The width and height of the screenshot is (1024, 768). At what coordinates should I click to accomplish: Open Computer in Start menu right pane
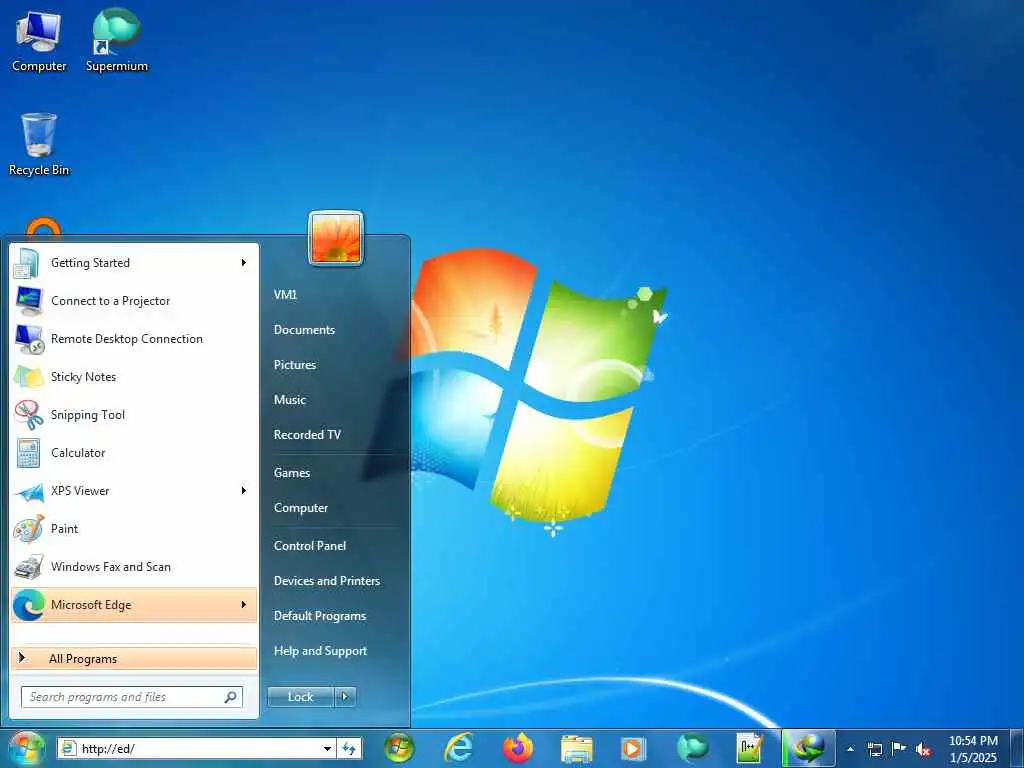tap(301, 508)
